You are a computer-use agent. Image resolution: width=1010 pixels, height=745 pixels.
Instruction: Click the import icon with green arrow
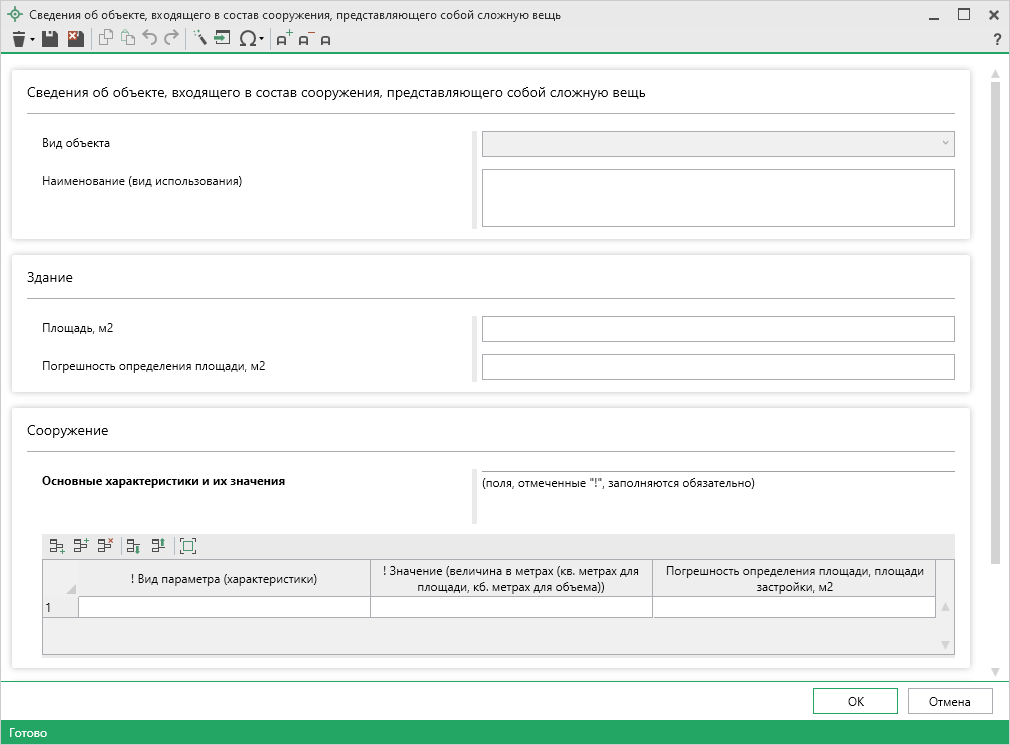click(x=222, y=39)
